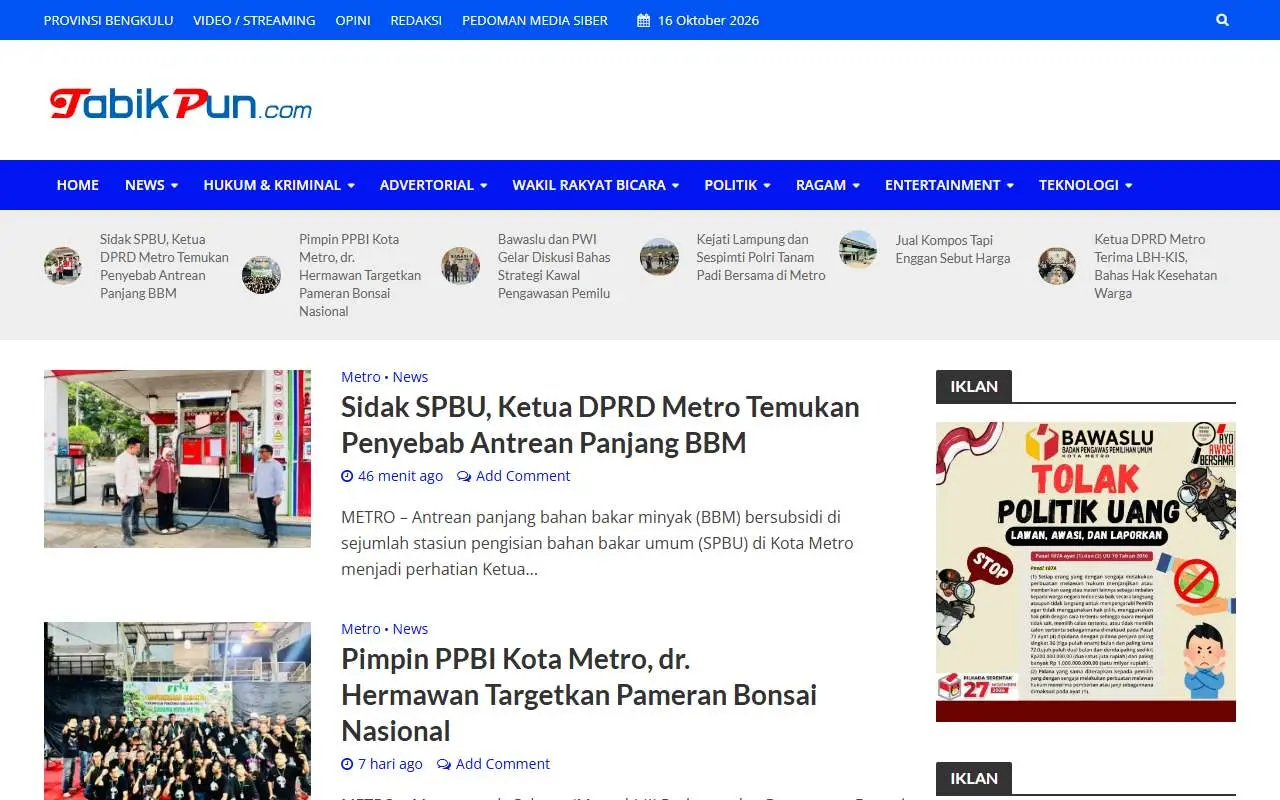Viewport: 1280px width, 800px height.
Task: Open News category above Pimpin PPBI headline
Action: (x=410, y=629)
